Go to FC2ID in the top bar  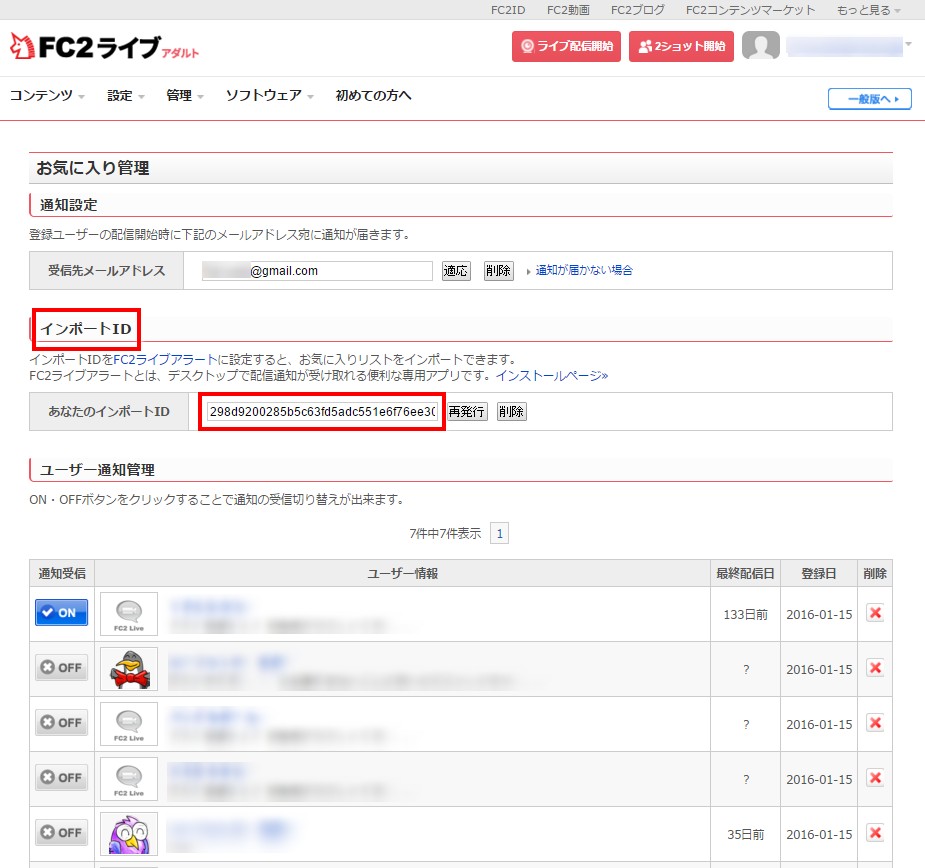tap(508, 10)
